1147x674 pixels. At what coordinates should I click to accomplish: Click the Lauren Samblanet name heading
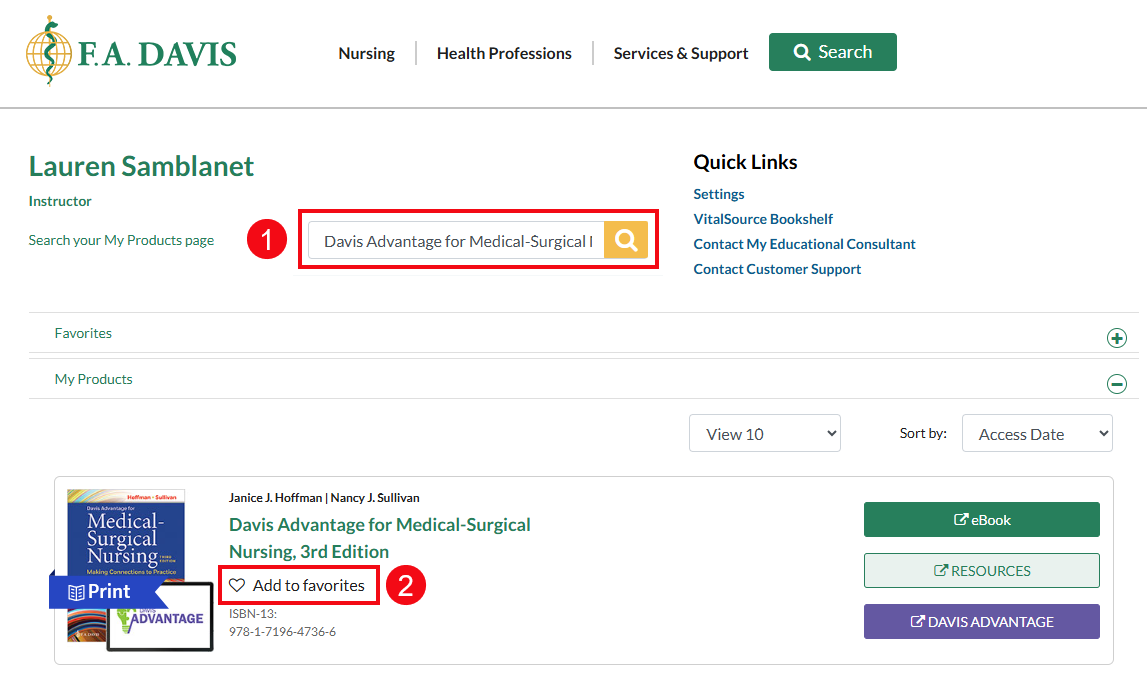pos(141,166)
